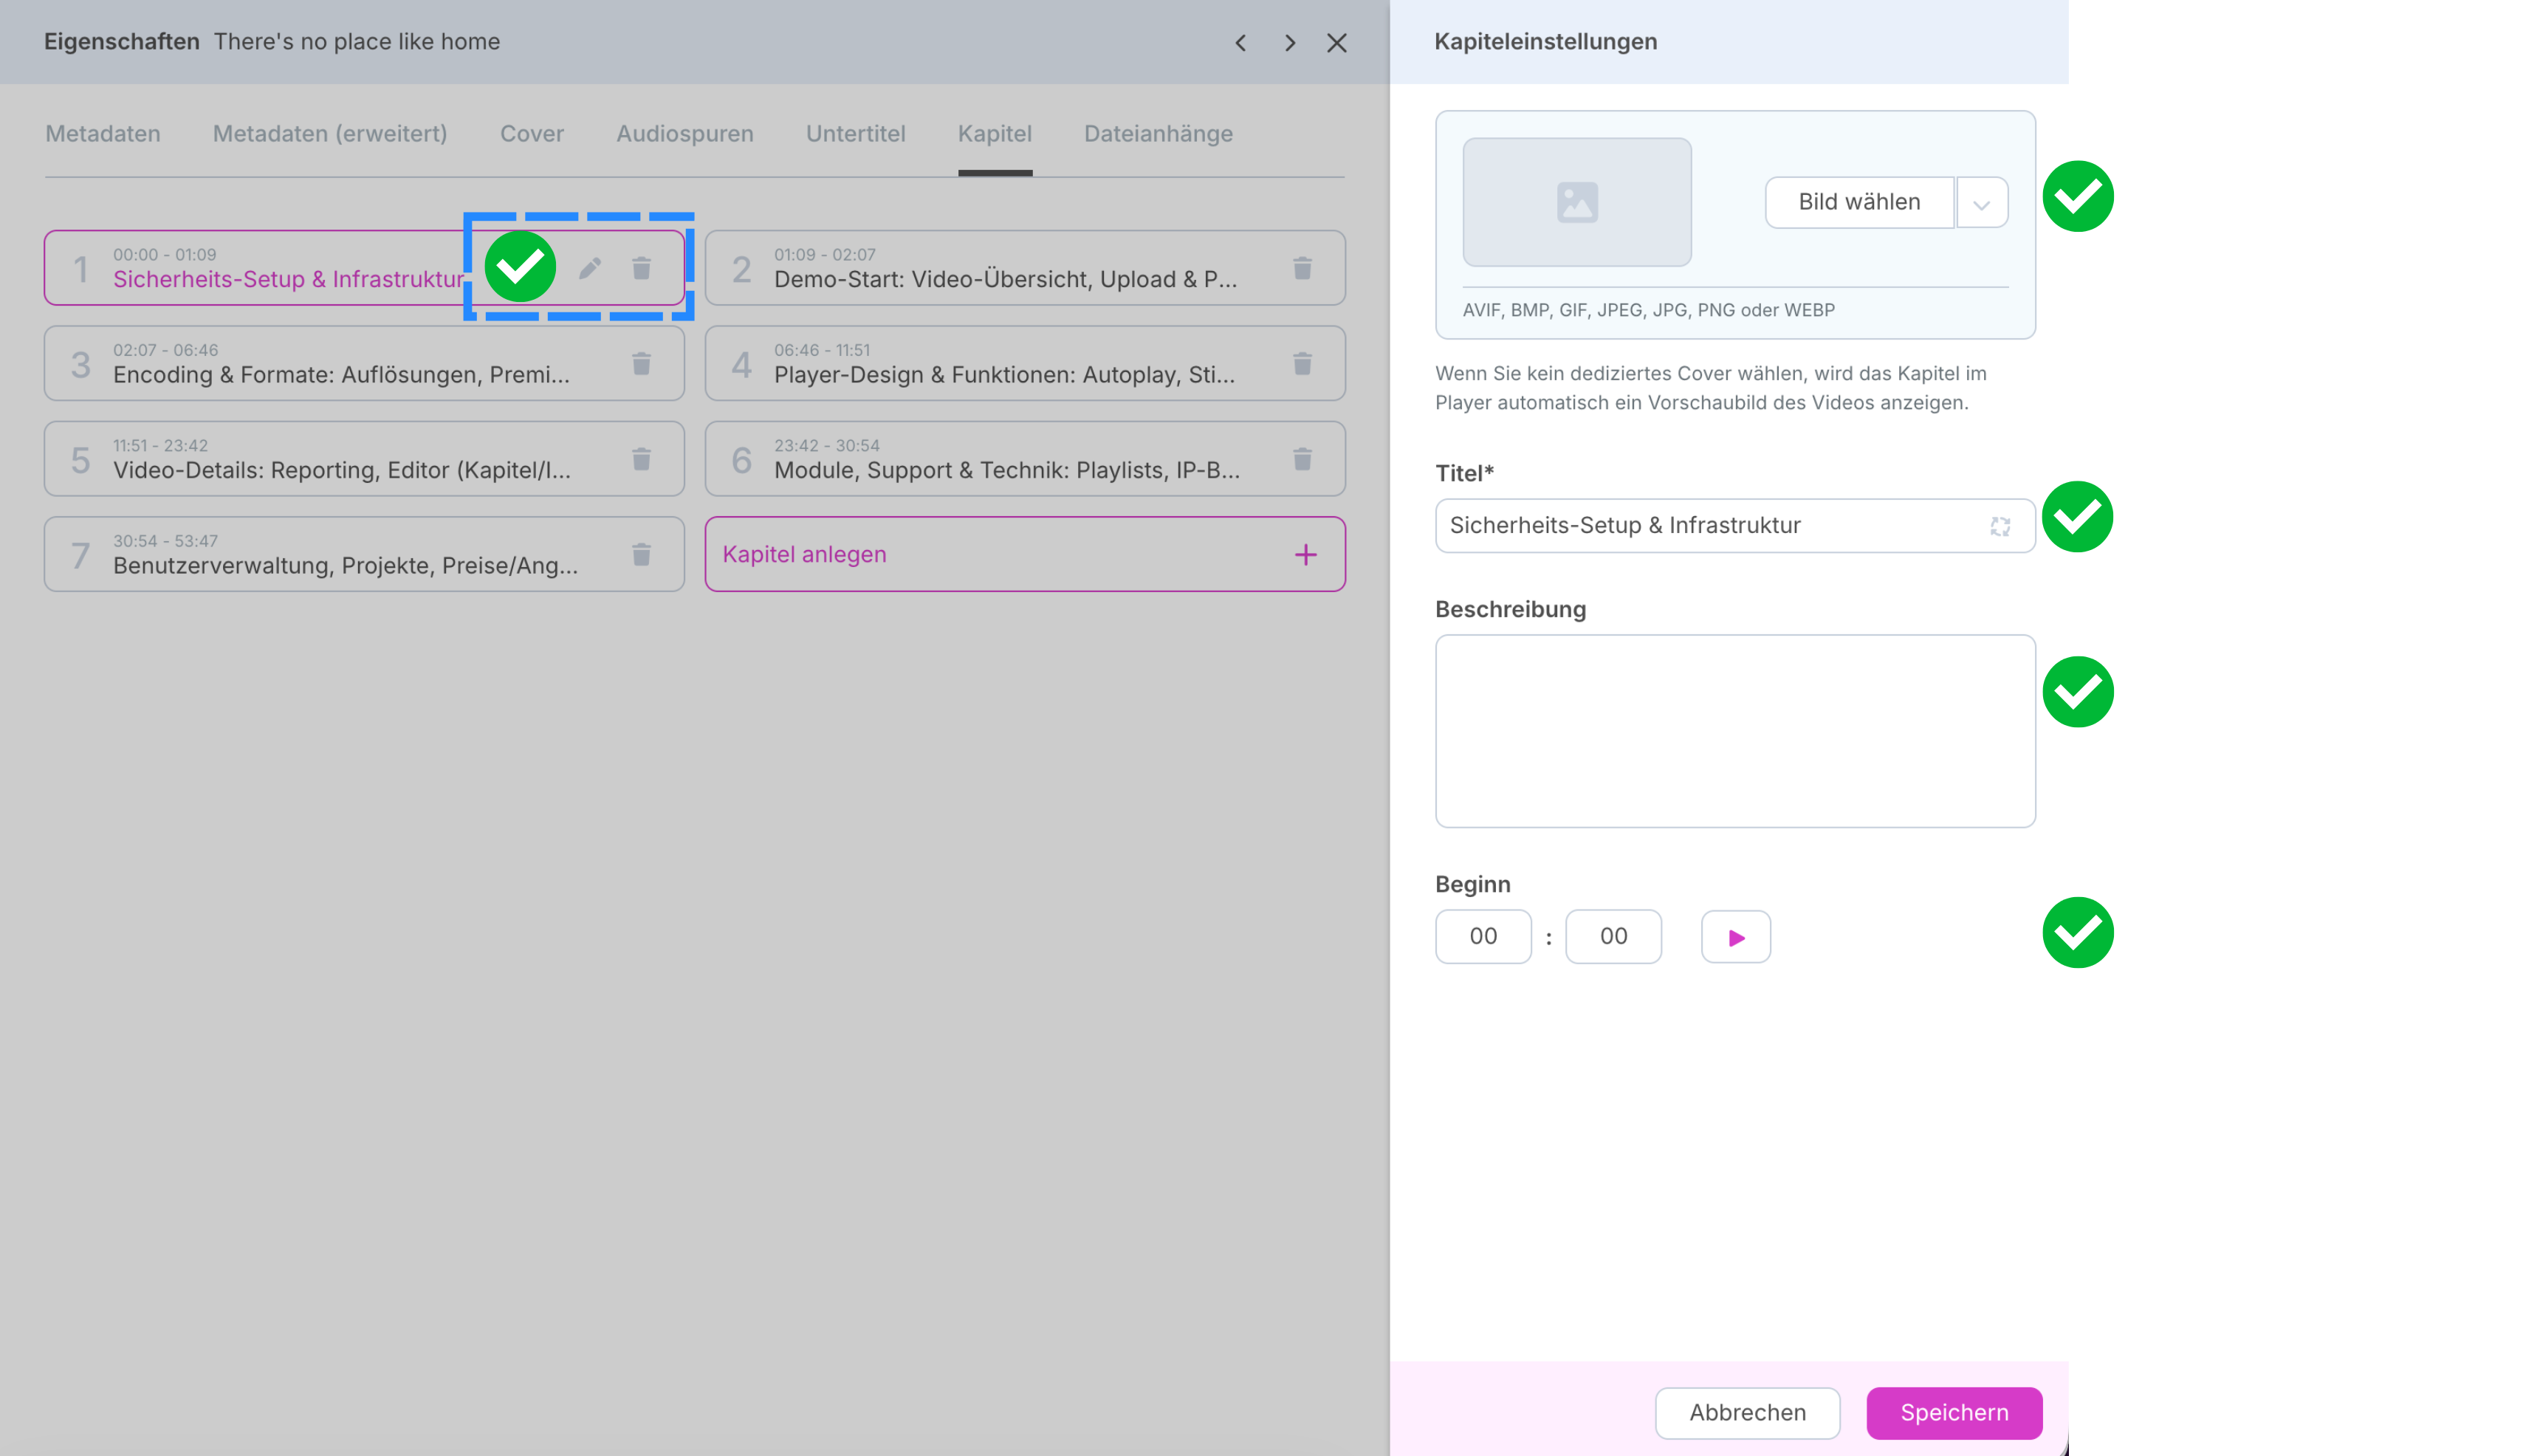Open the Audiospuren tab
The width and height of the screenshot is (2540, 1456).
click(x=684, y=134)
